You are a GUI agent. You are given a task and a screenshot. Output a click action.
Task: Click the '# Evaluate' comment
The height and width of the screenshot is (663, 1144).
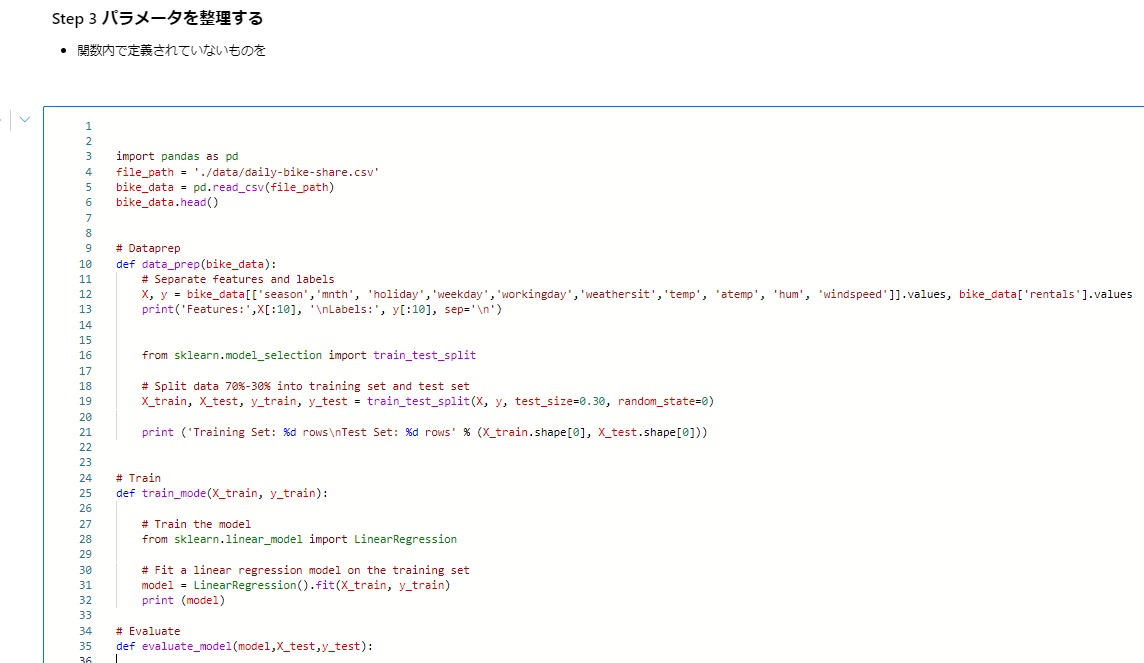tap(148, 631)
